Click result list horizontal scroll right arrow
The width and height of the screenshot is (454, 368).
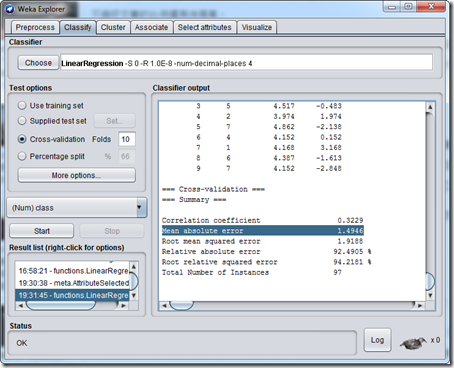click(x=124, y=305)
